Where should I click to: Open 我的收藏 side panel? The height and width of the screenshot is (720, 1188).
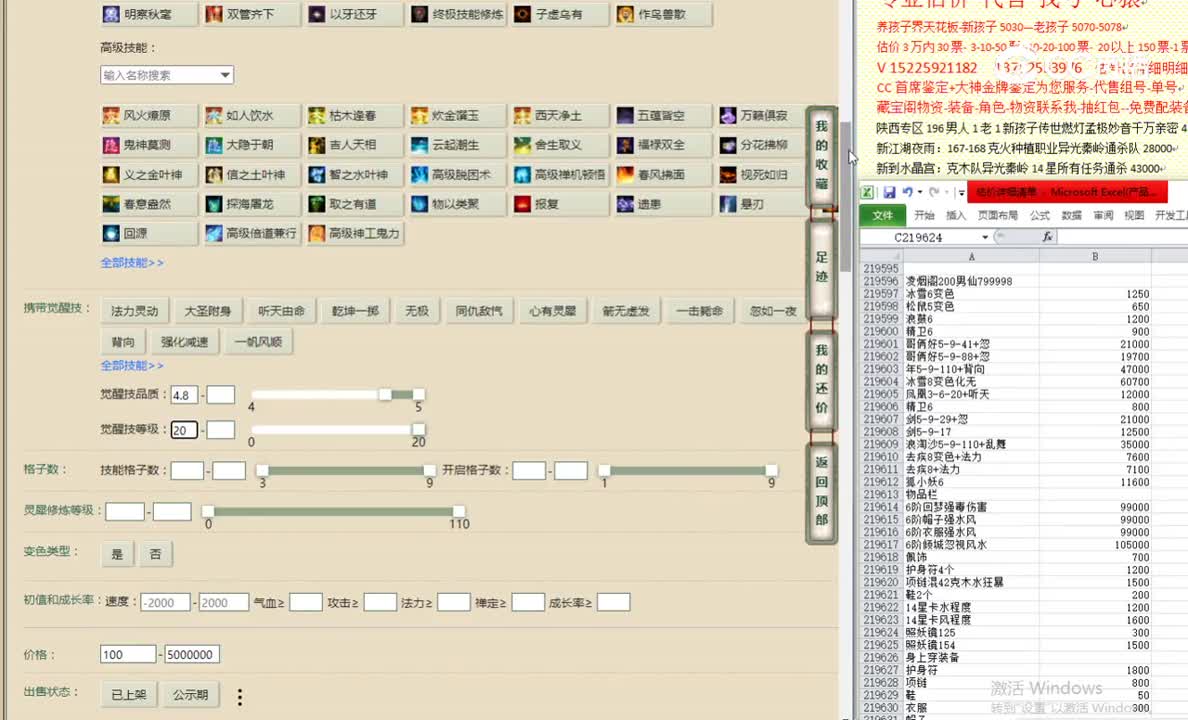[821, 155]
